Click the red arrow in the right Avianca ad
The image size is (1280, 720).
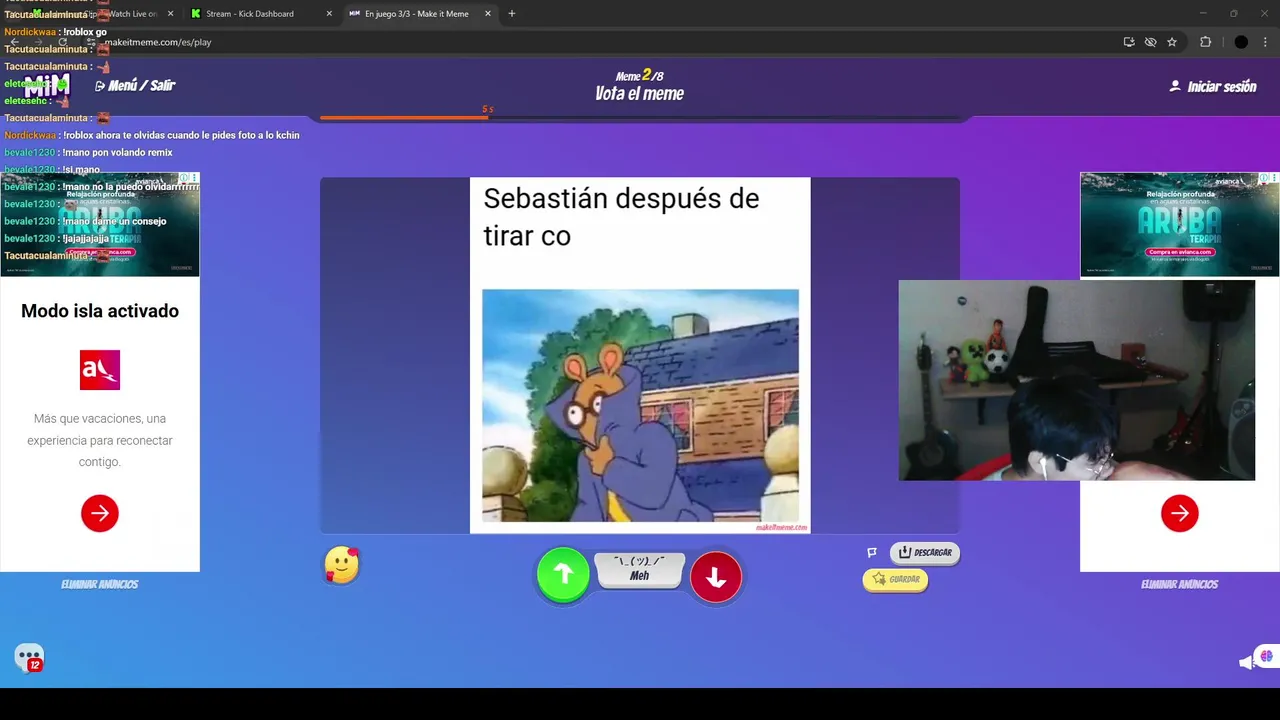1180,513
